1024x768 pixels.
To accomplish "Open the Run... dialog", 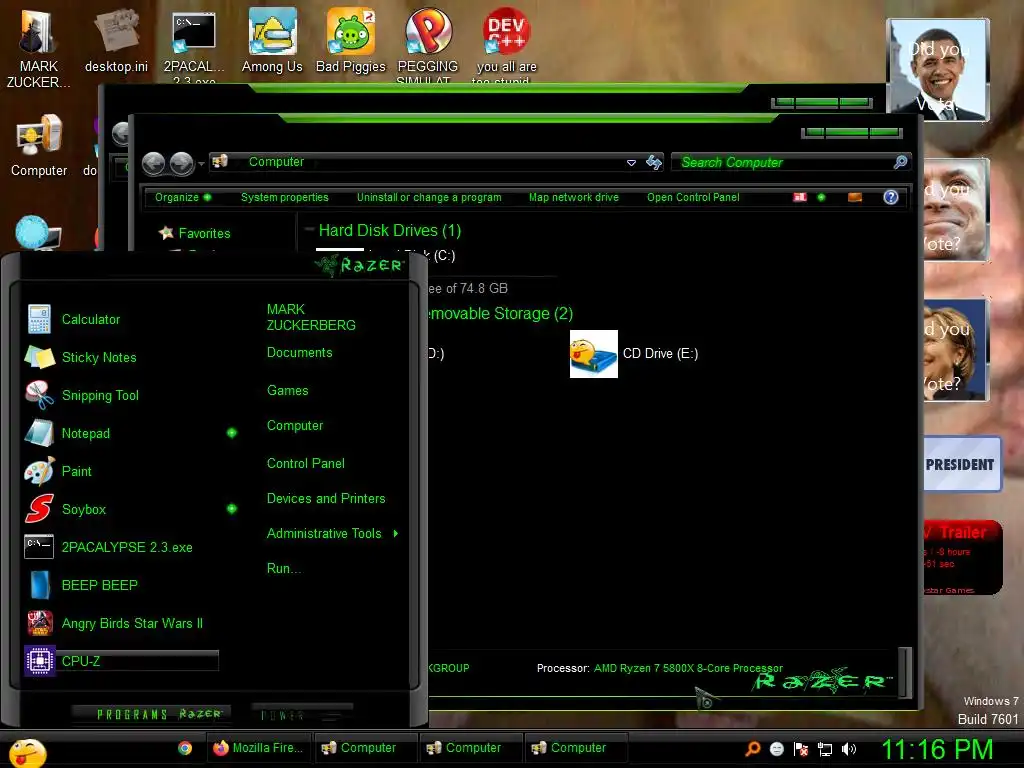I will click(x=283, y=569).
